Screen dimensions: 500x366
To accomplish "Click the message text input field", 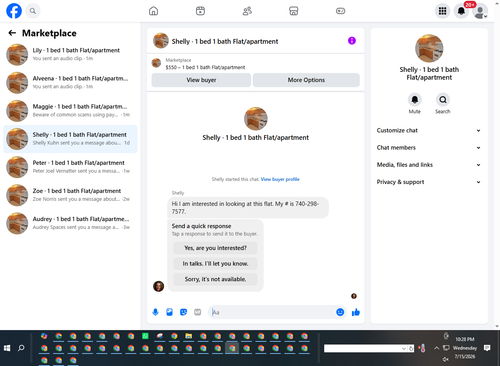I will (x=272, y=312).
